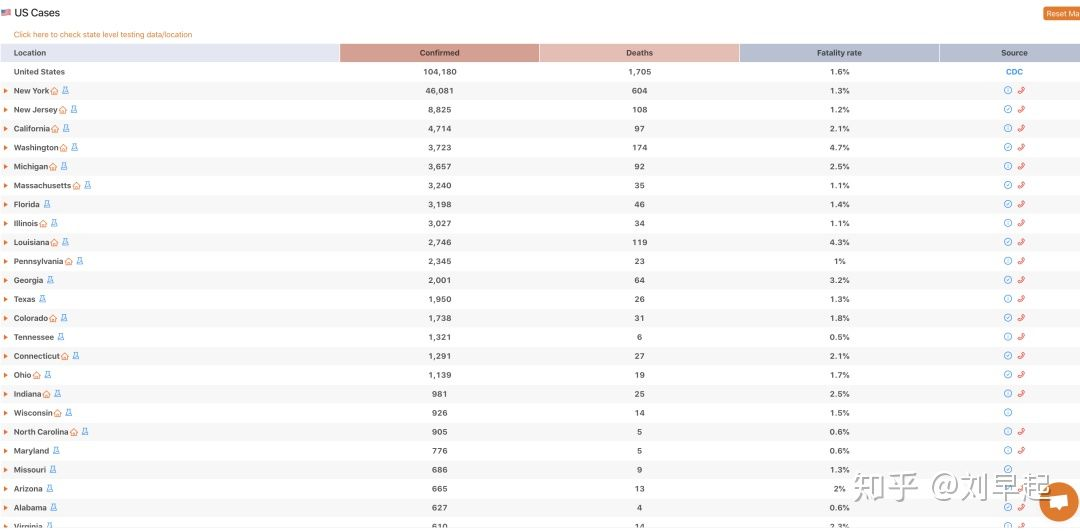1080x532 pixels.
Task: Click the blue source icon for New Jersey
Action: click(x=1007, y=110)
